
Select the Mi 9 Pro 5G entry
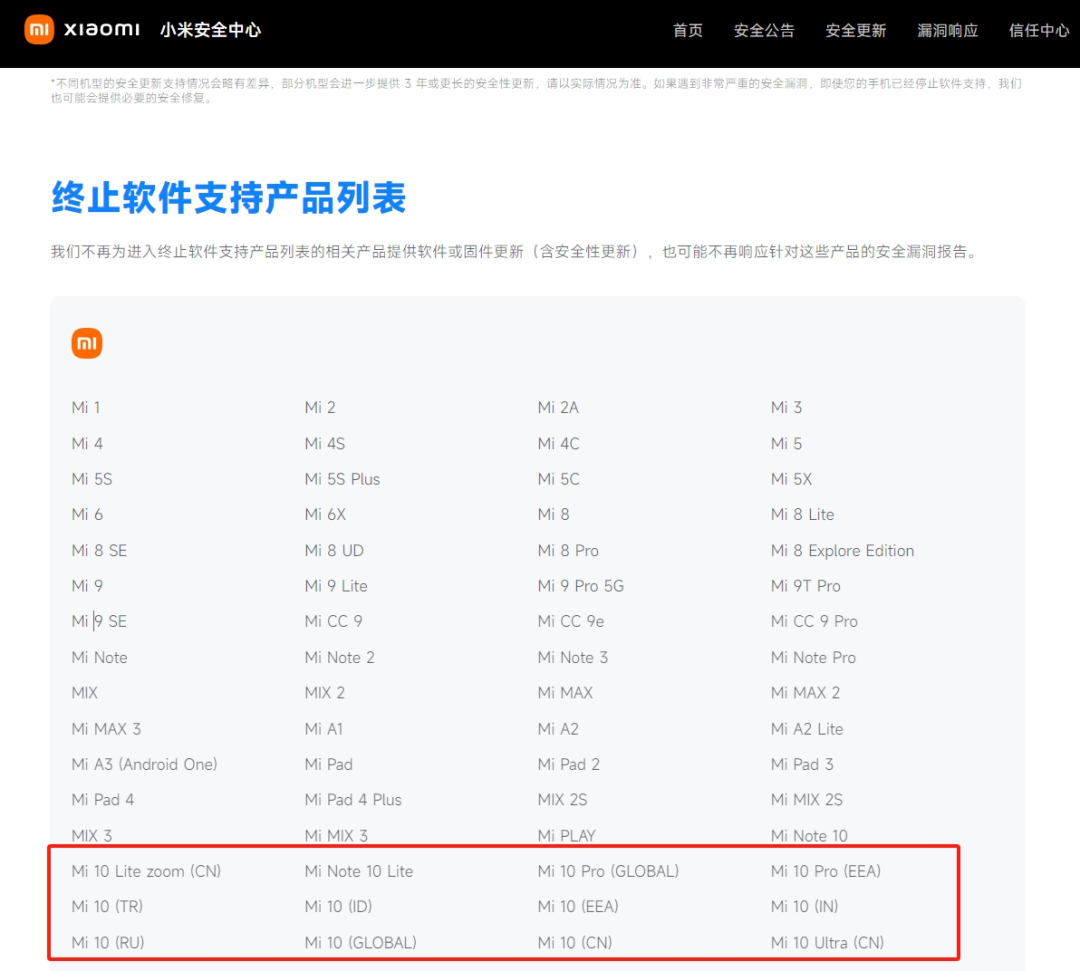pos(581,586)
